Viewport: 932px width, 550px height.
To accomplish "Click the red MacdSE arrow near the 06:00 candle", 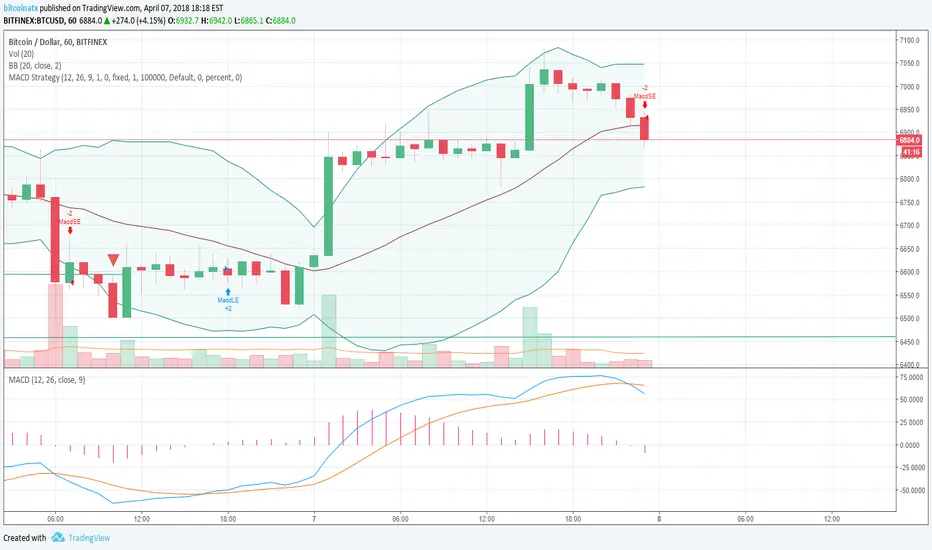I will (70, 230).
